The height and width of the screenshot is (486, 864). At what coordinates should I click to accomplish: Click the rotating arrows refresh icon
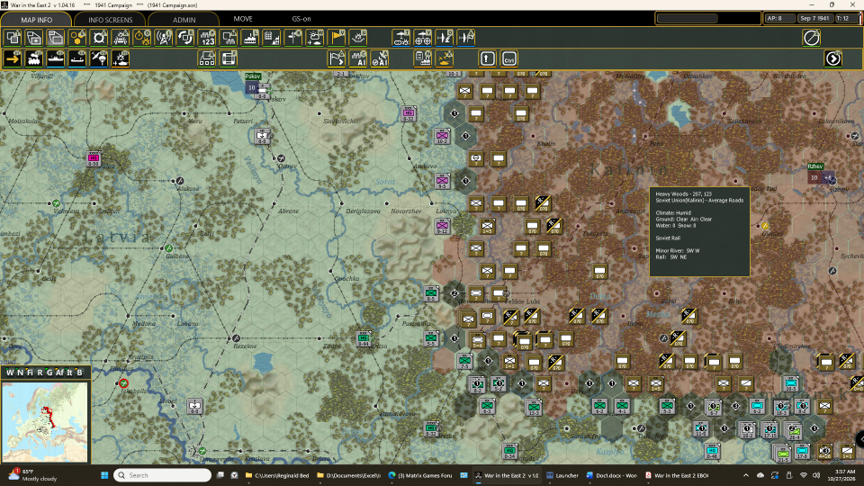(185, 38)
